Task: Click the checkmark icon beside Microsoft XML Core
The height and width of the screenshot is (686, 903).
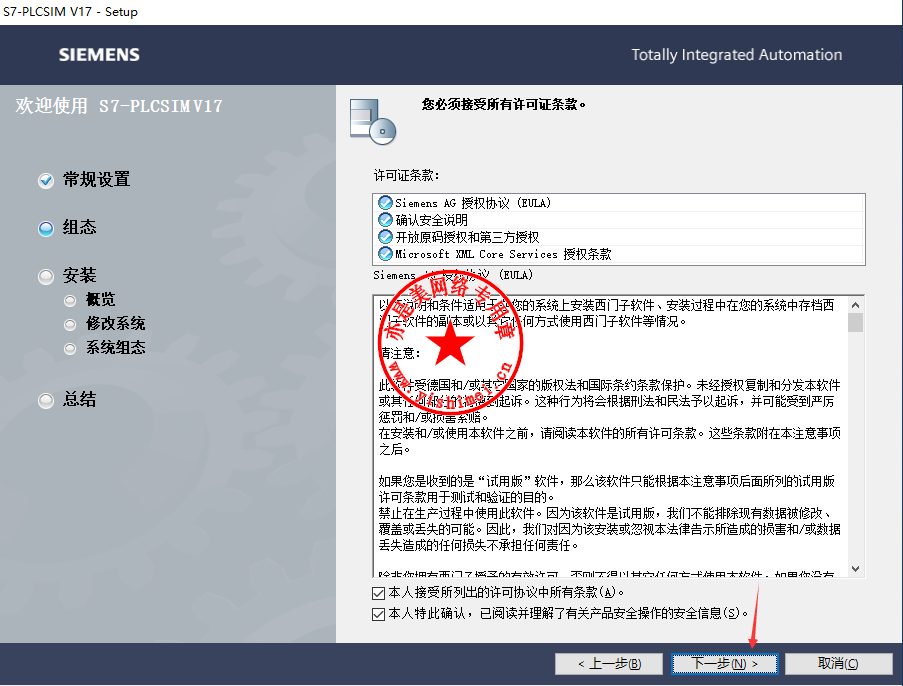Action: point(385,254)
